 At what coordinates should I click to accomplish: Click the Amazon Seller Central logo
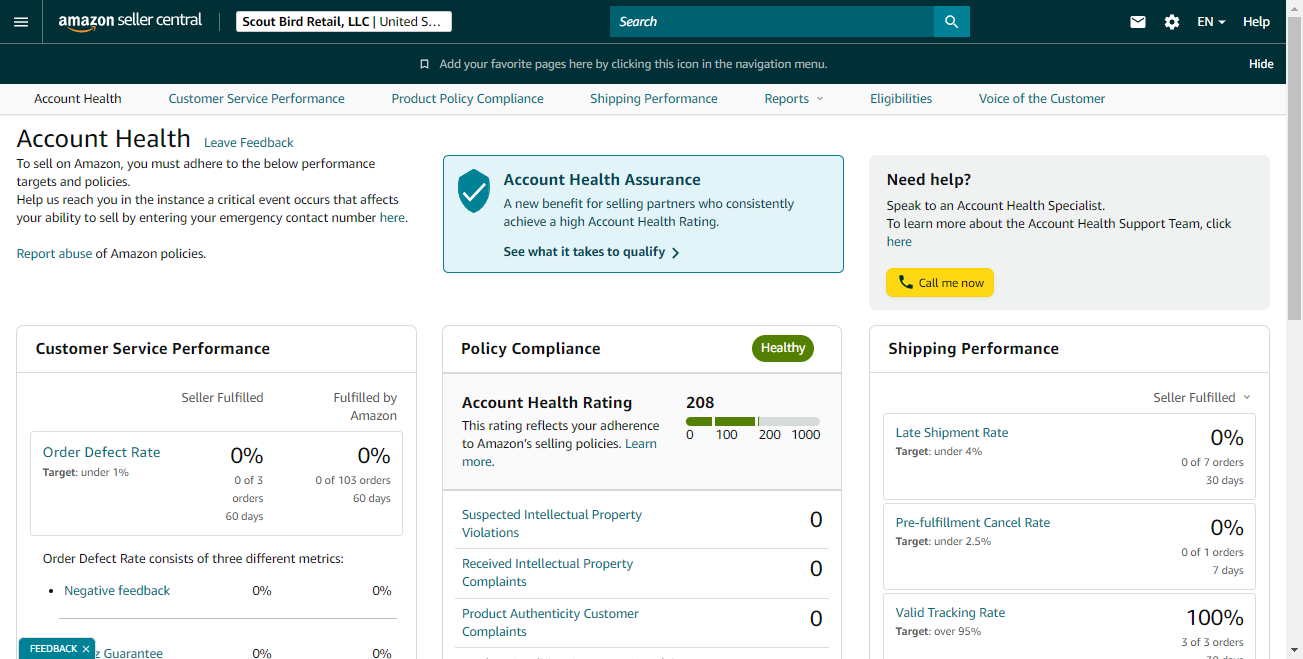[130, 21]
